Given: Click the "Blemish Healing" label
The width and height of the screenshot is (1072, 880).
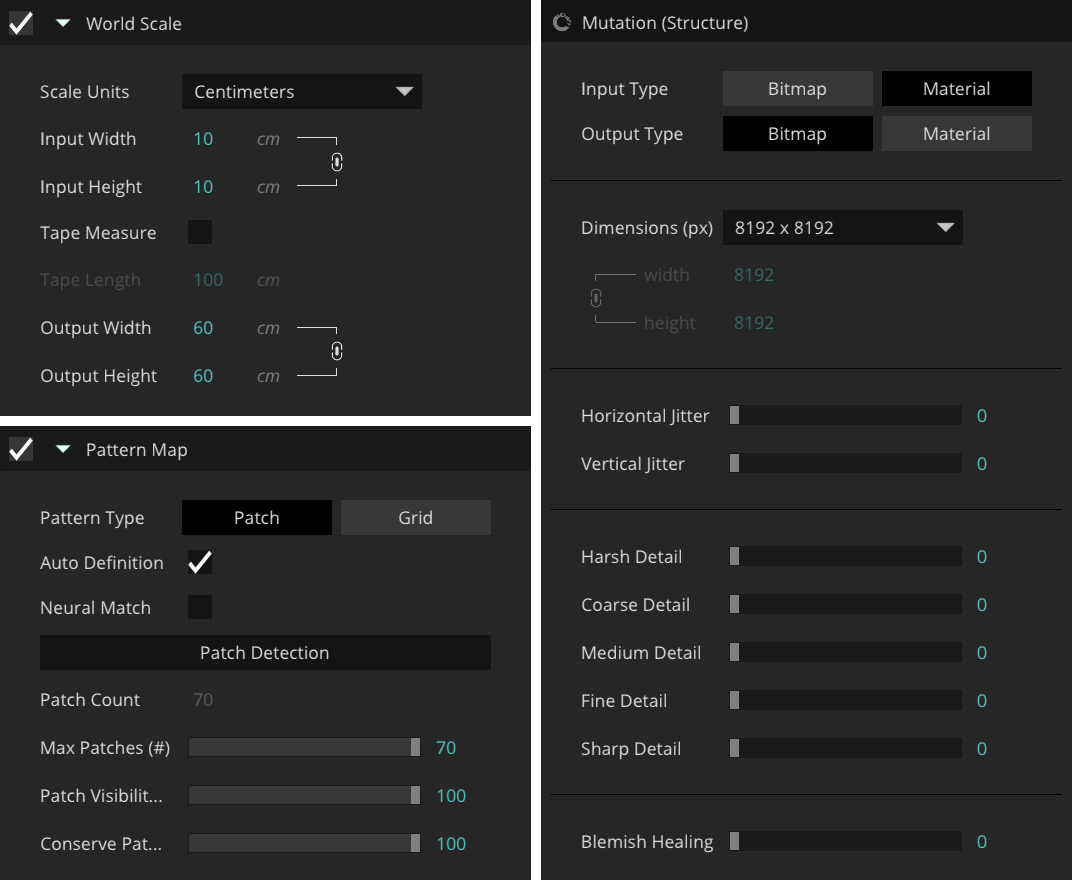Looking at the screenshot, I should pos(647,842).
